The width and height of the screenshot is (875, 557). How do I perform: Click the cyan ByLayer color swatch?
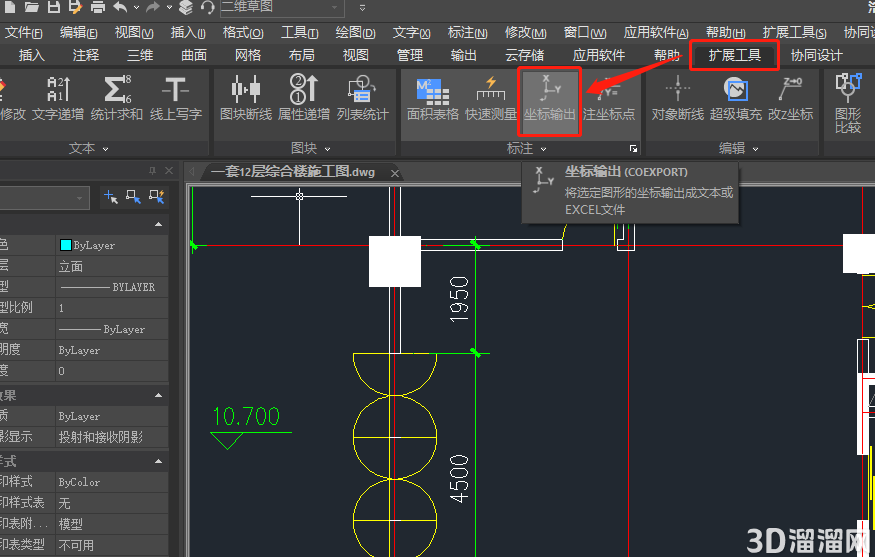(66, 245)
